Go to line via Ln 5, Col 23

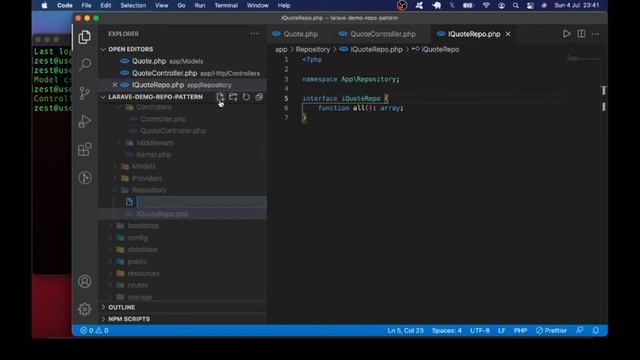click(x=405, y=330)
